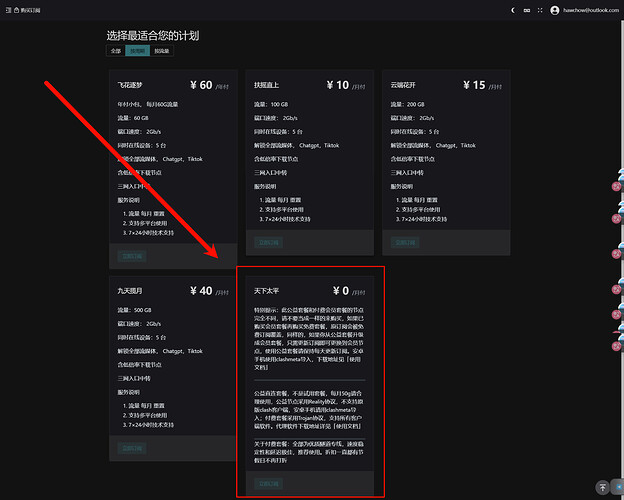Image resolution: width=624 pixels, height=500 pixels.
Task: Subscribe to the 扶摇直上 ¥10 plan
Action: 268,242
